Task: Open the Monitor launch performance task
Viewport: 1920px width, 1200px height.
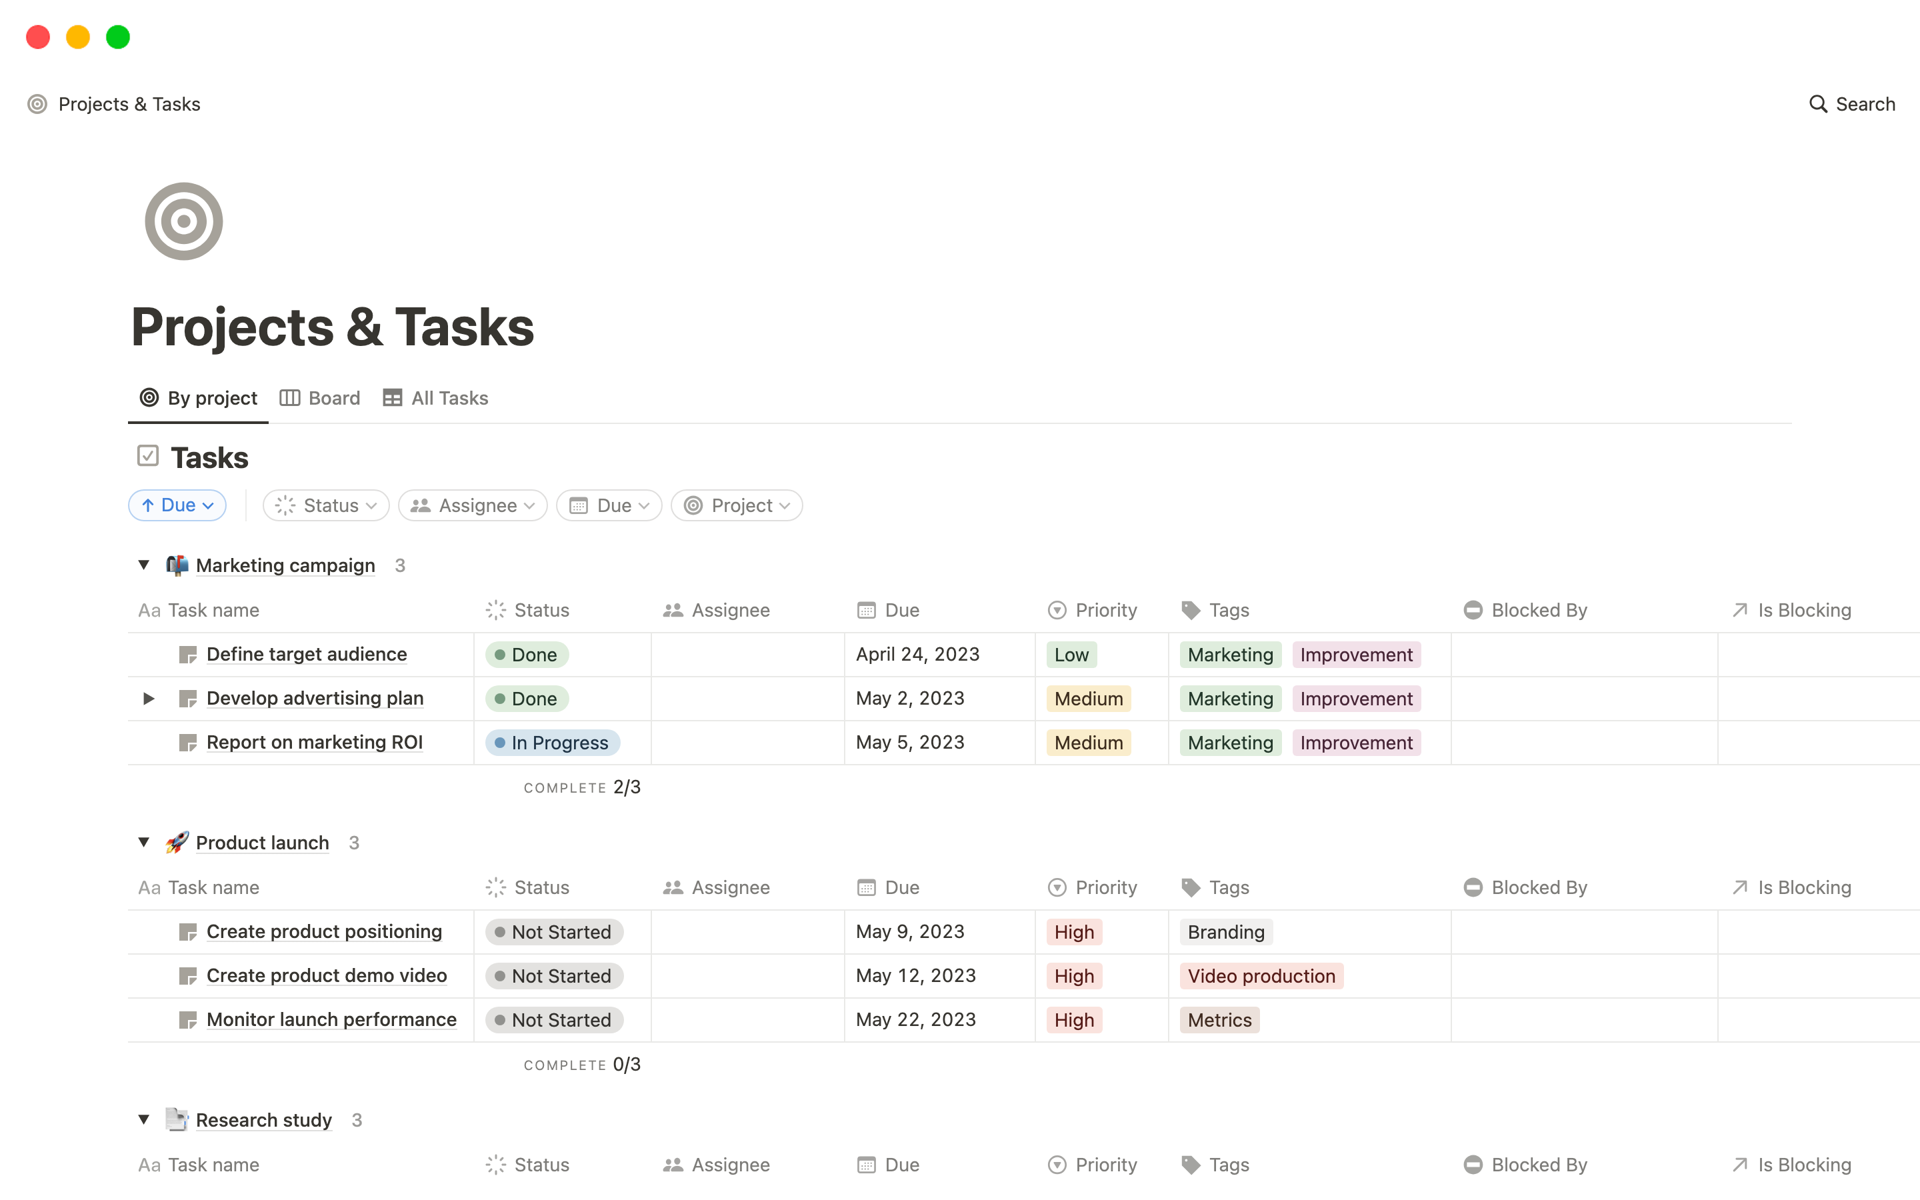Action: [331, 1019]
